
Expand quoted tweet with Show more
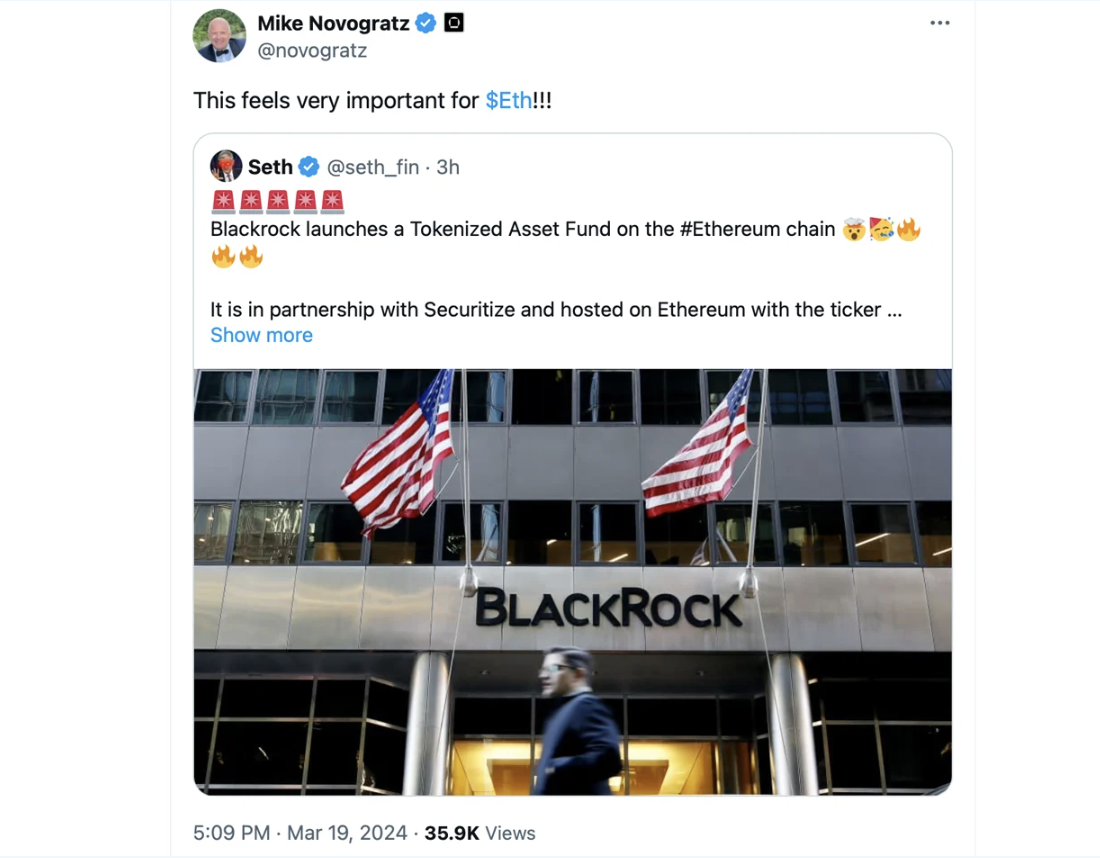click(261, 335)
